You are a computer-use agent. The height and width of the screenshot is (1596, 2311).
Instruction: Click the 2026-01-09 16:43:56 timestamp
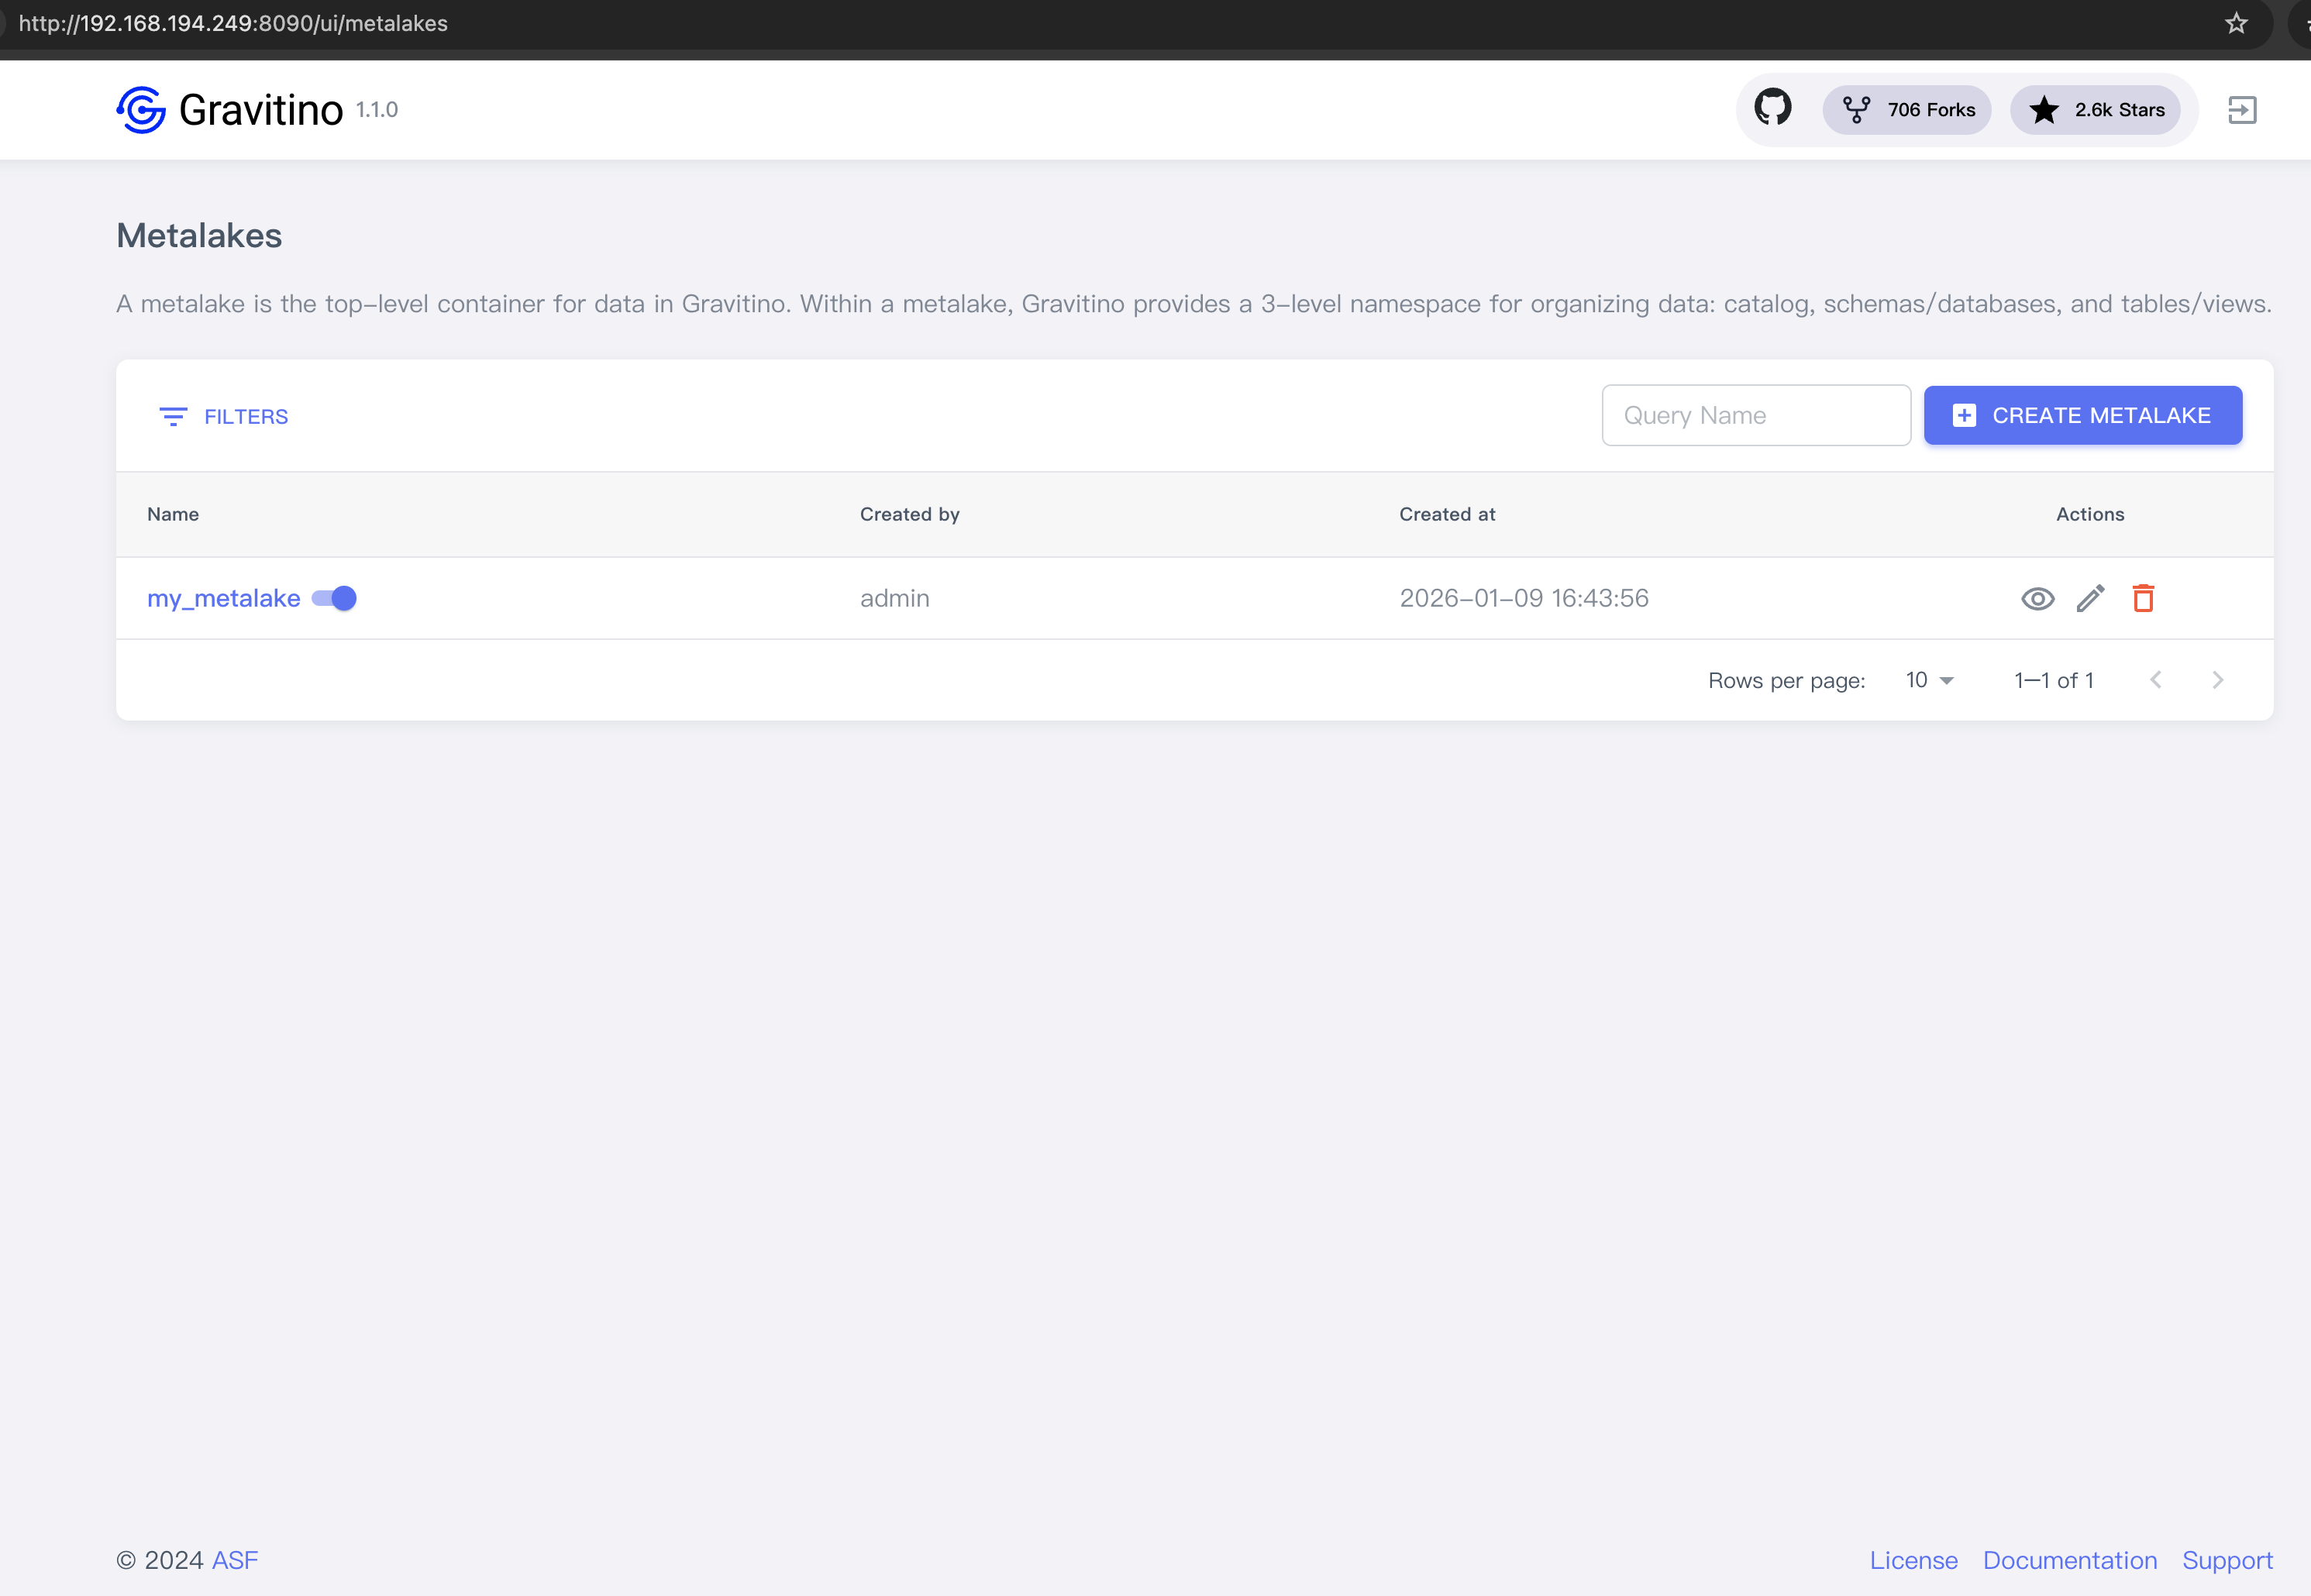(1523, 598)
